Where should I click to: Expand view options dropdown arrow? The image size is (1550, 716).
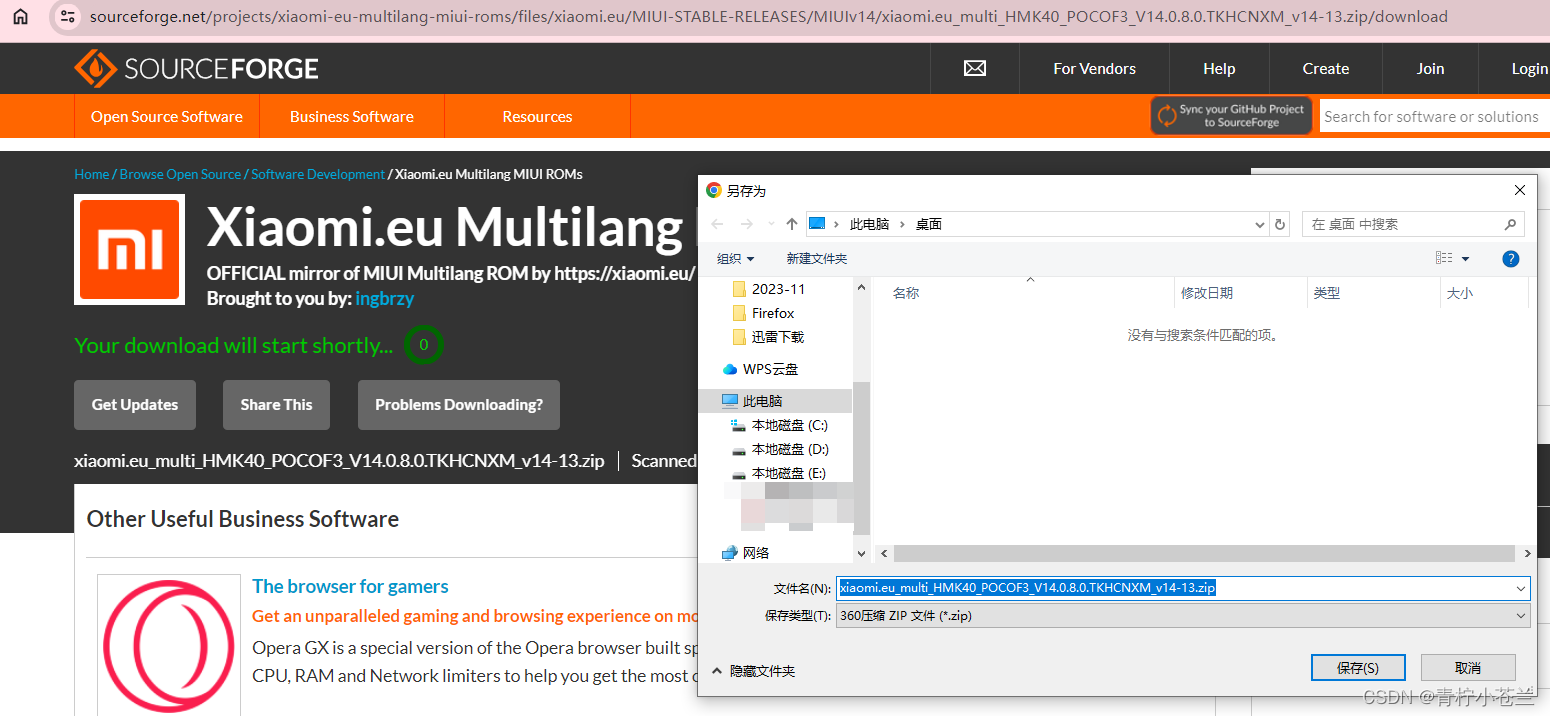click(1466, 259)
